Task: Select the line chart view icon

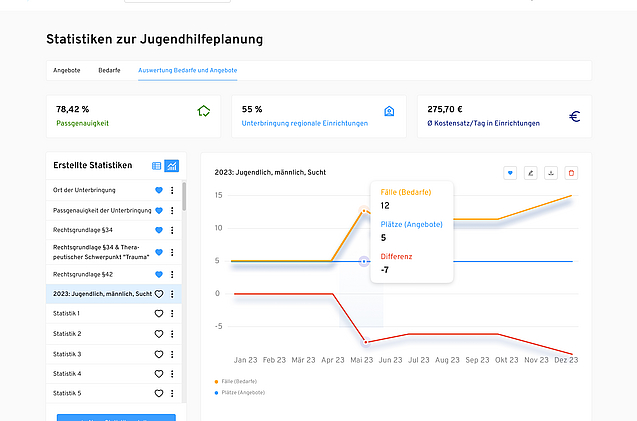Action: click(x=172, y=166)
